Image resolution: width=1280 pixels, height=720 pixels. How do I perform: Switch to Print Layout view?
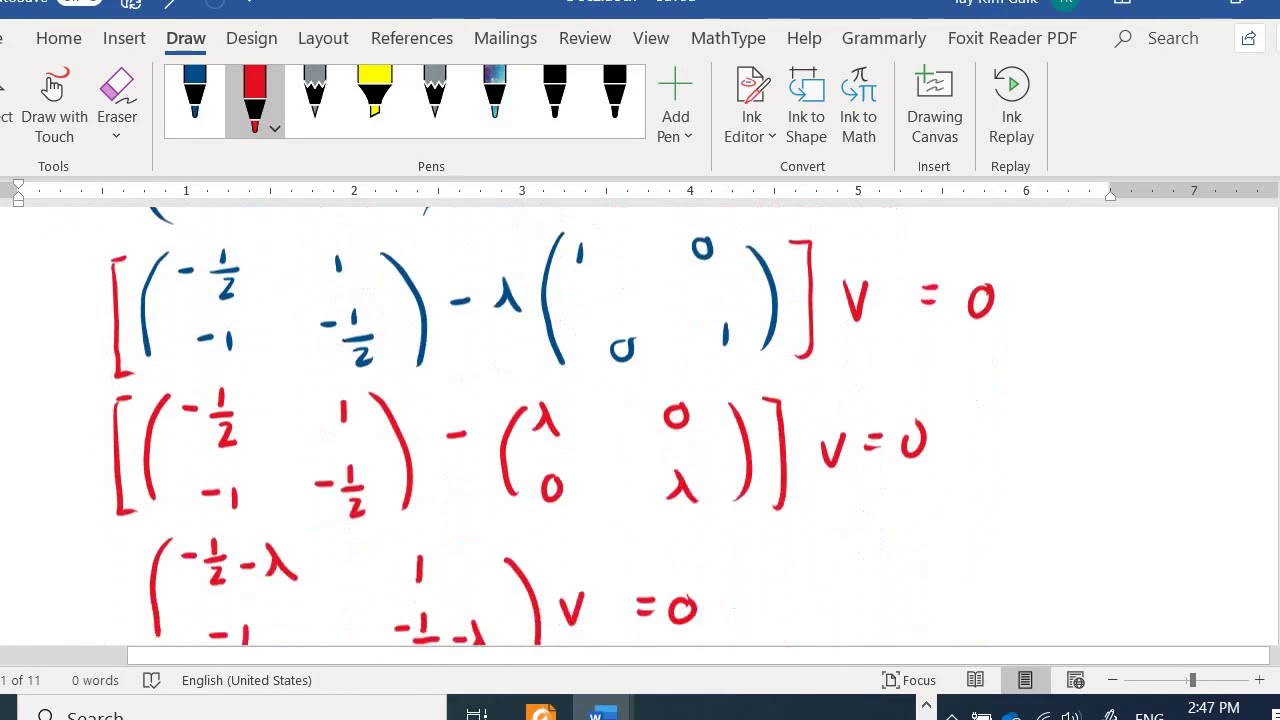coord(1025,680)
